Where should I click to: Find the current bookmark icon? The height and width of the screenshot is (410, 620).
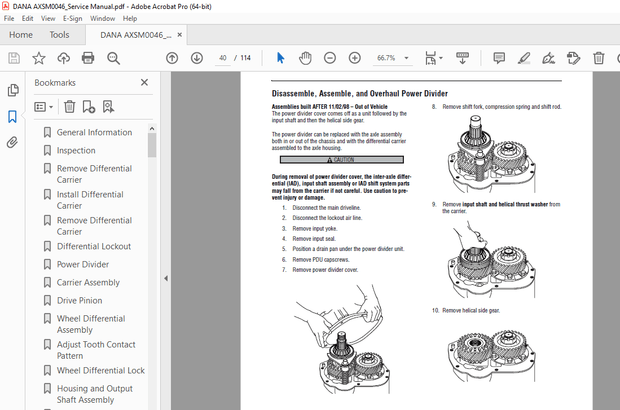108,107
